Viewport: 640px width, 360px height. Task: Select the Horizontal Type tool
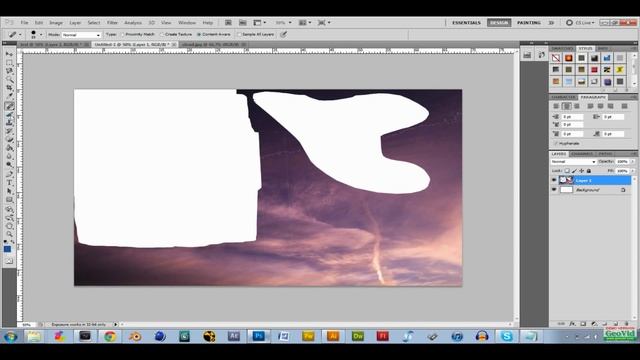click(9, 182)
